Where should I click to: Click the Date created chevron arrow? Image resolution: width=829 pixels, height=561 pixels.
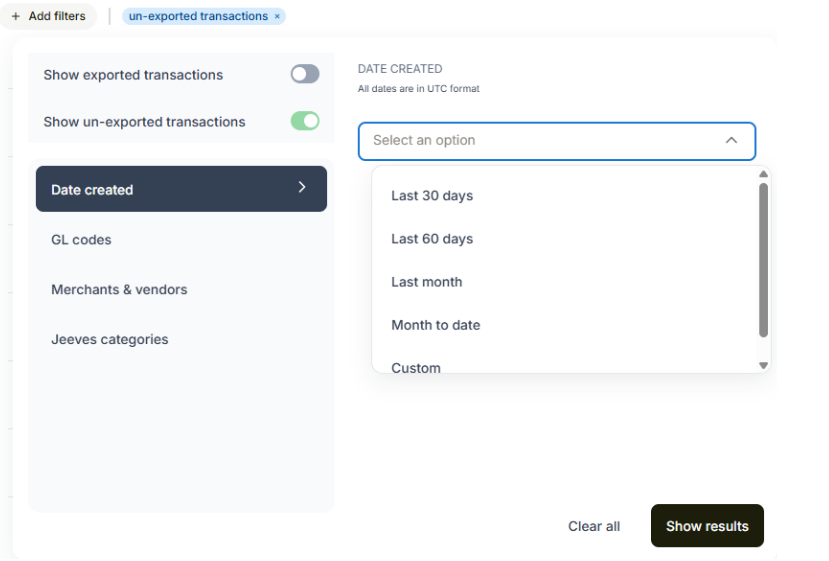(302, 187)
